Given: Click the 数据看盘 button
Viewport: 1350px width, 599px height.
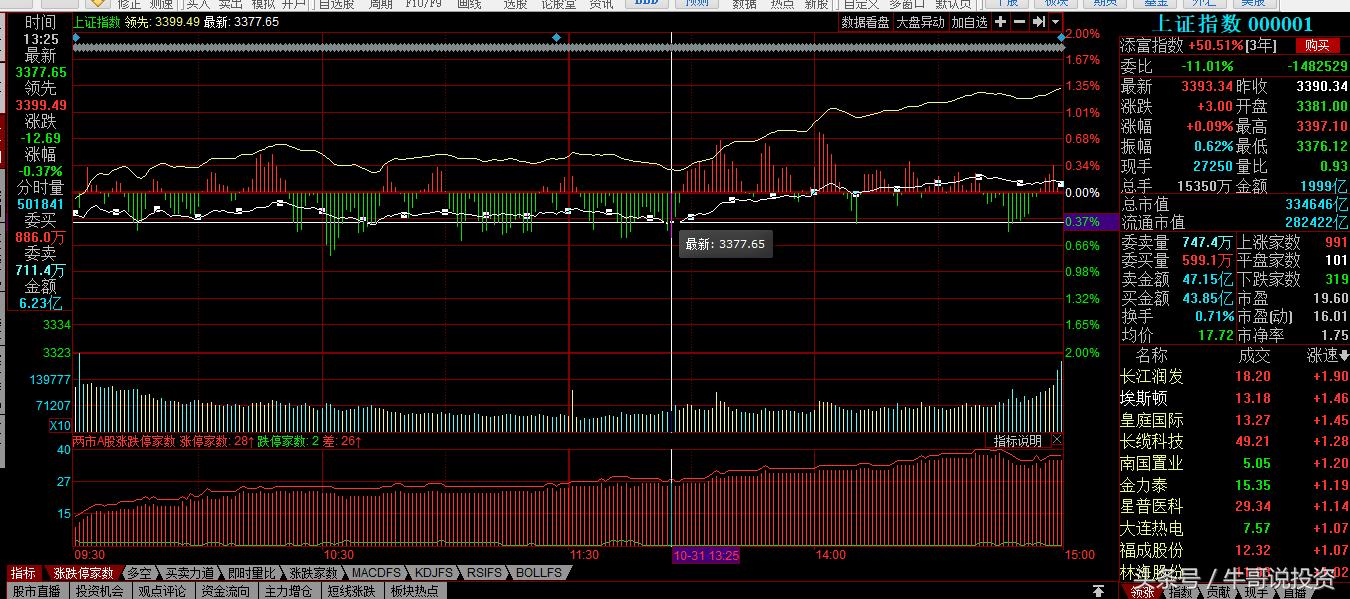Looking at the screenshot, I should tap(865, 22).
